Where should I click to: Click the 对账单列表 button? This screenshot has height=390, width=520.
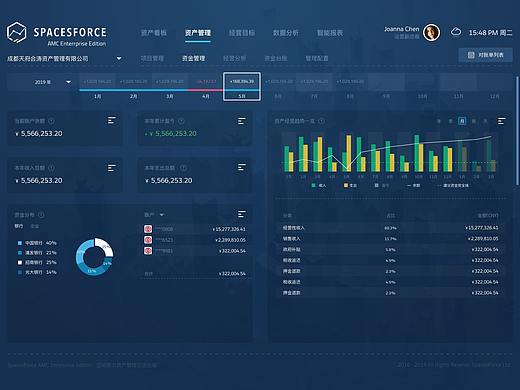click(x=485, y=55)
